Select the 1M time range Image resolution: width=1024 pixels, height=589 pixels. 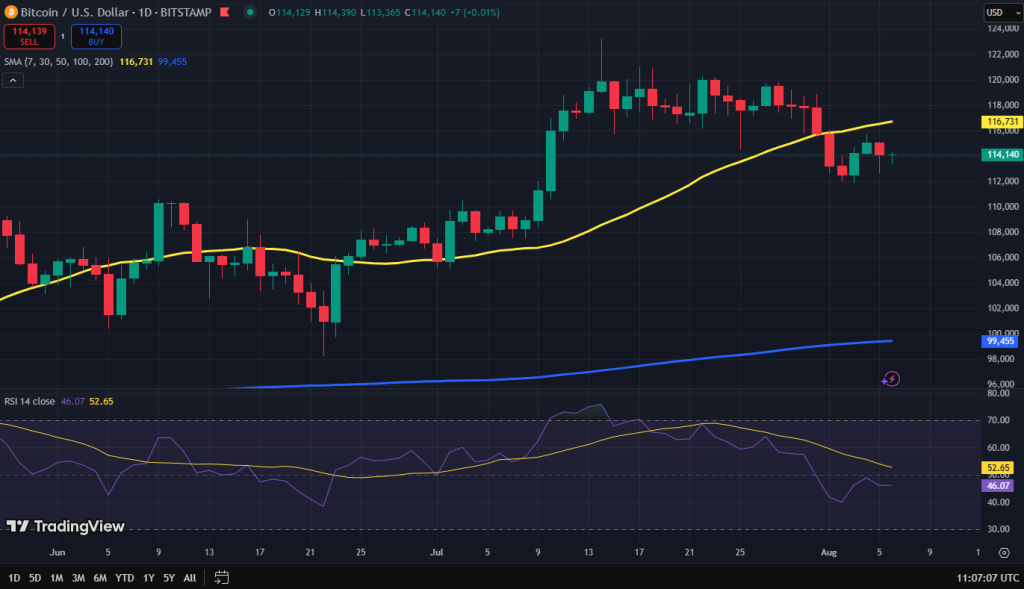click(56, 578)
